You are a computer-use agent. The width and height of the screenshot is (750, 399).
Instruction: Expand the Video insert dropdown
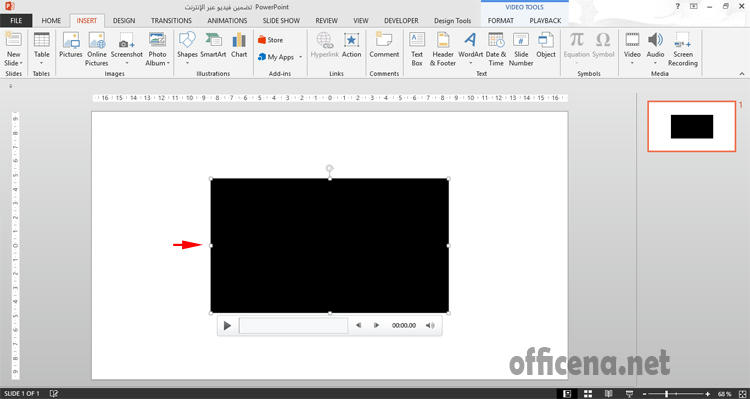pyautogui.click(x=632, y=63)
